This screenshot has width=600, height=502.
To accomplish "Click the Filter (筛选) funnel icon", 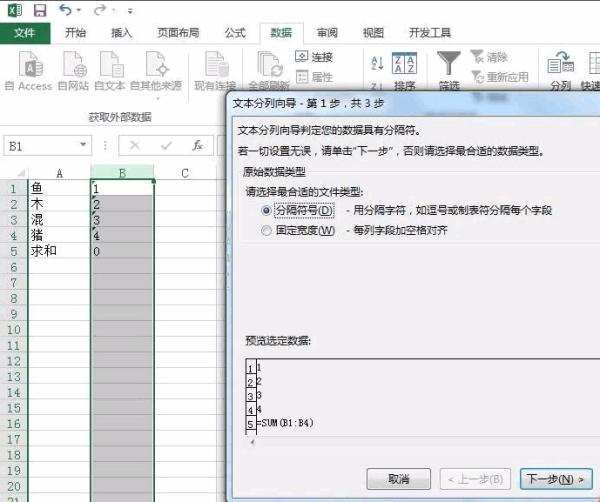I will (450, 65).
